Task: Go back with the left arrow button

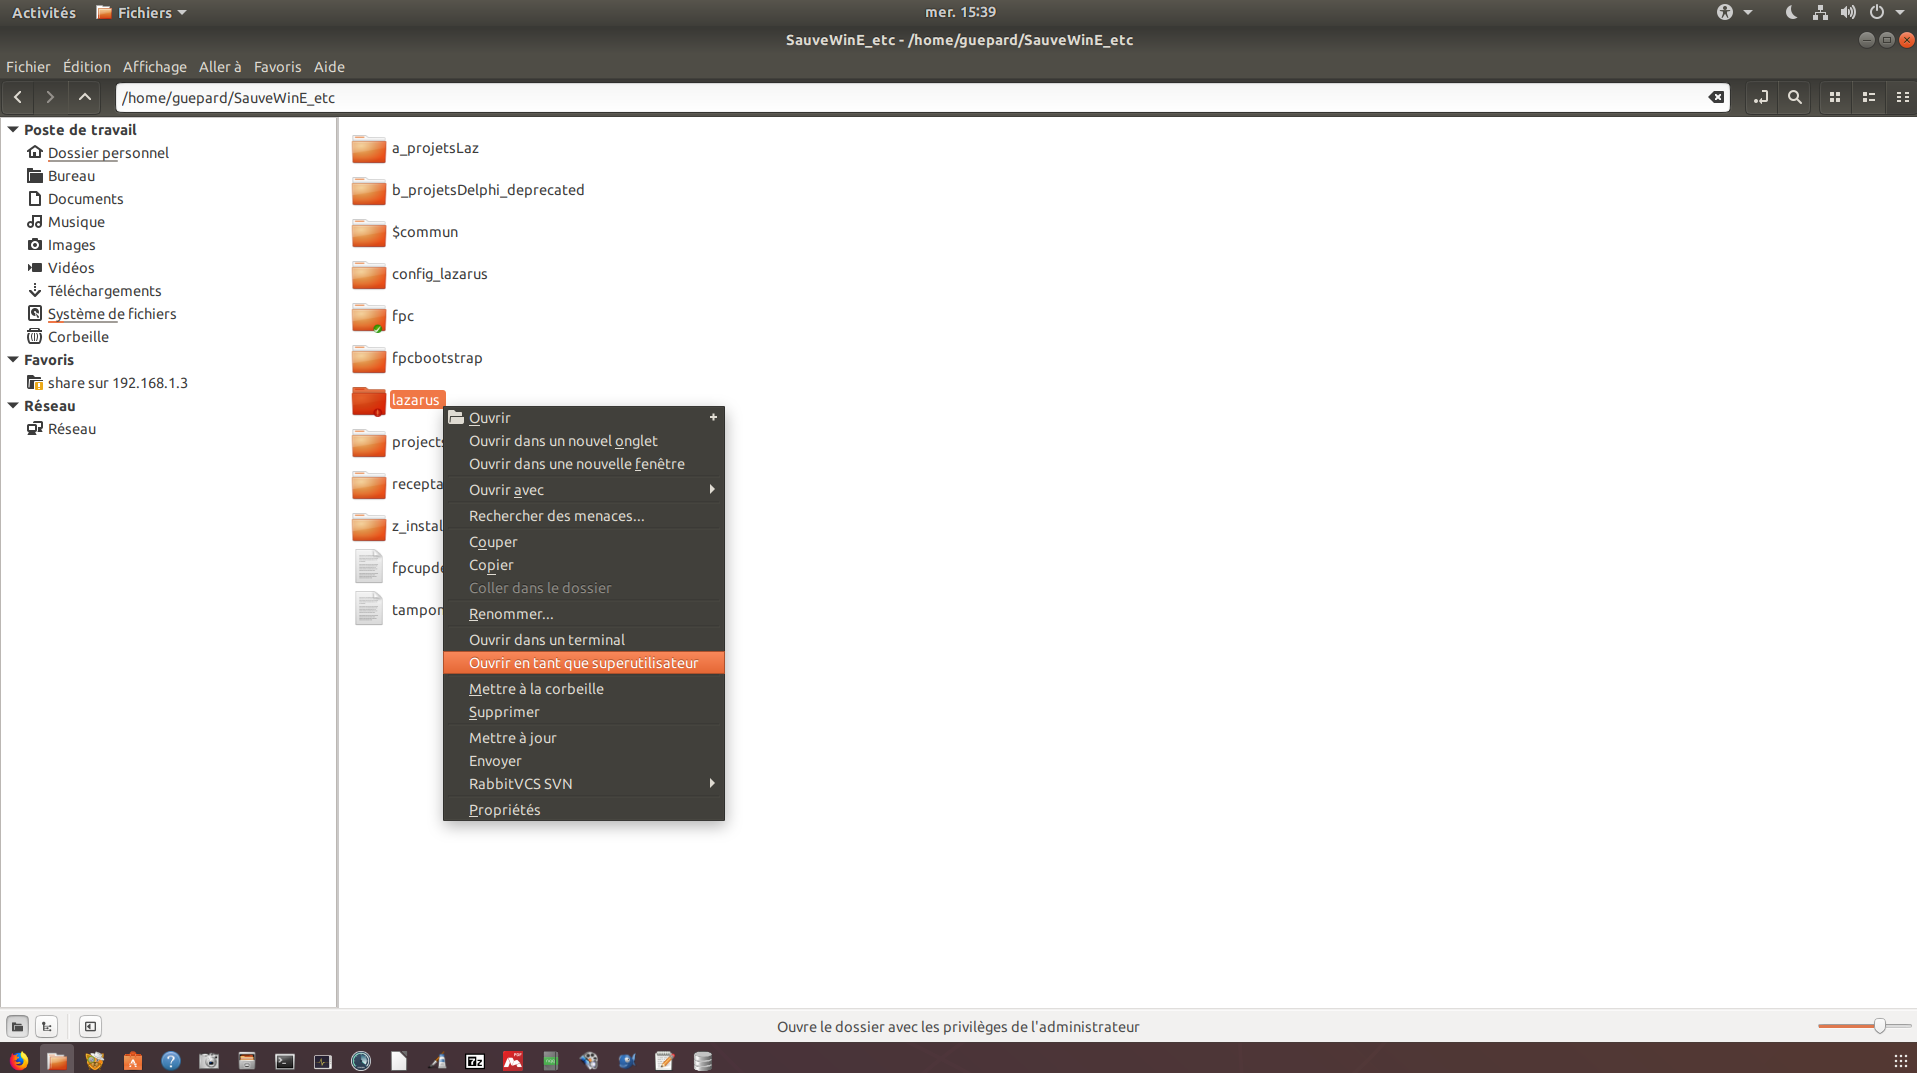Action: point(18,97)
